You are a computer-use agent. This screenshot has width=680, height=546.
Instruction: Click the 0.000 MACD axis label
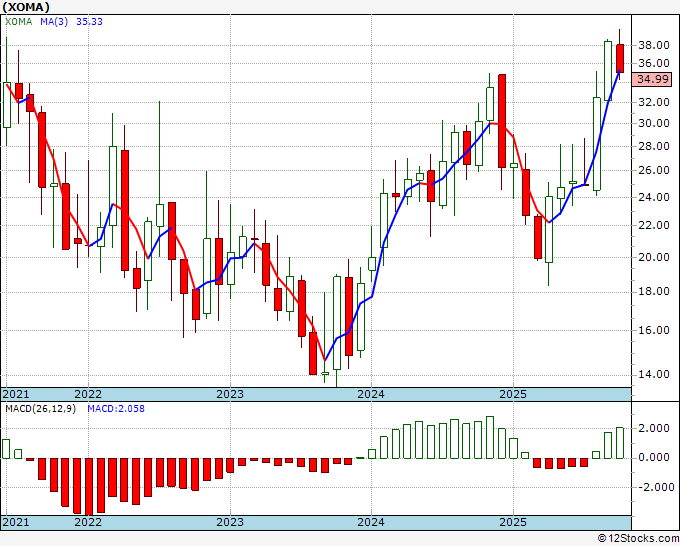[x=654, y=458]
